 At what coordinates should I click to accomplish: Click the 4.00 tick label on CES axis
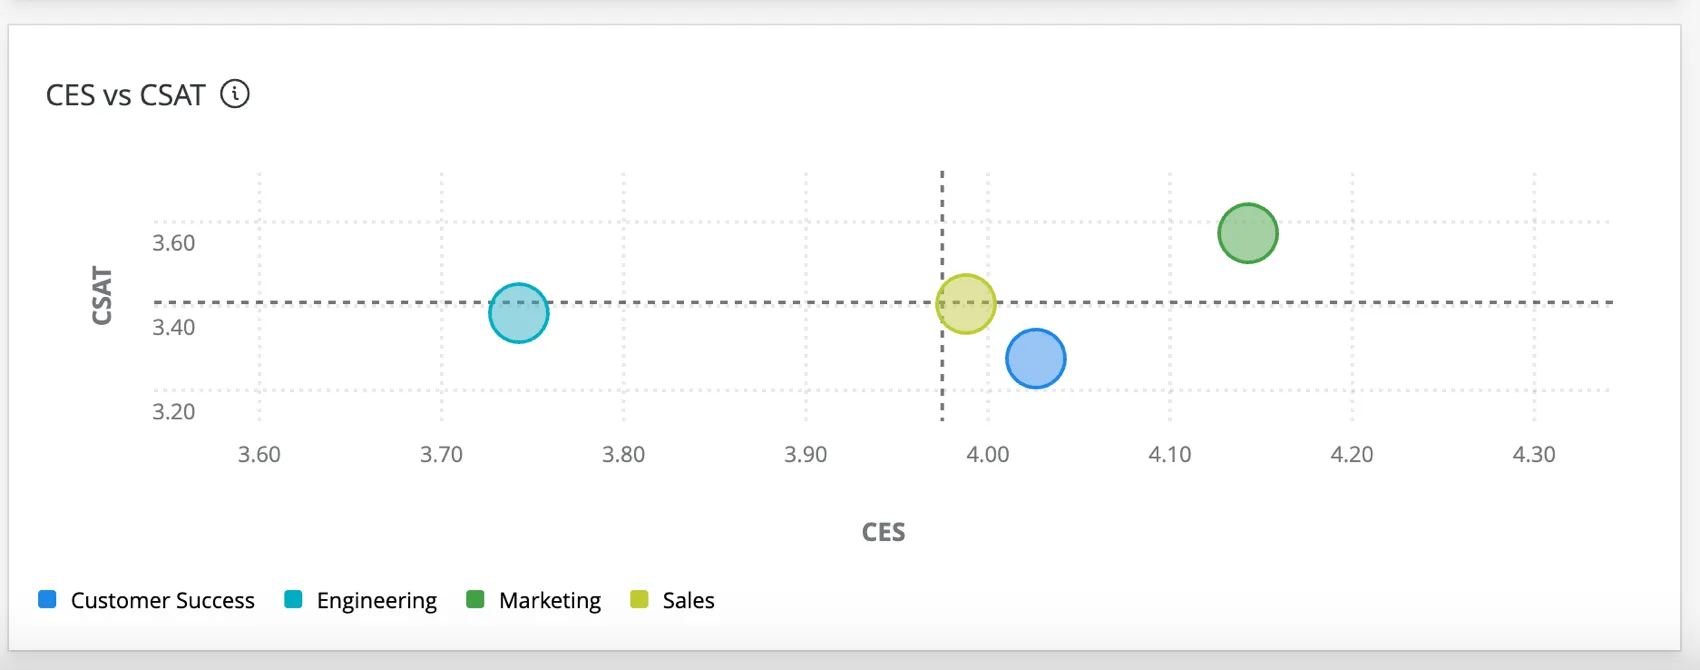click(x=987, y=454)
